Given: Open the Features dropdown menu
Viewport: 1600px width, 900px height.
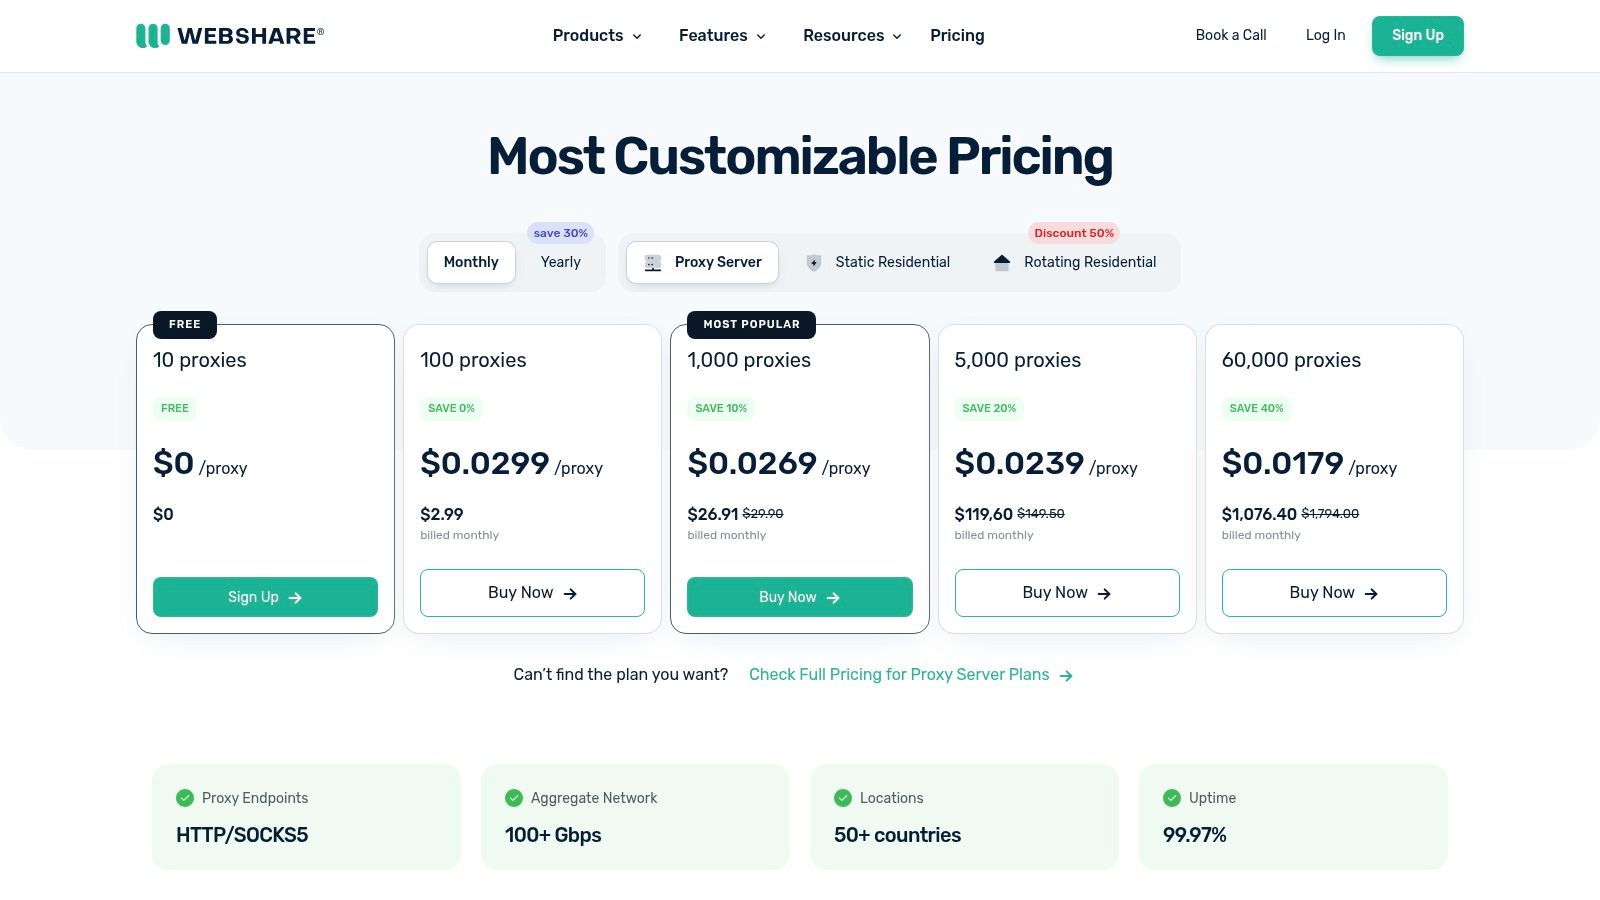Looking at the screenshot, I should tap(722, 36).
